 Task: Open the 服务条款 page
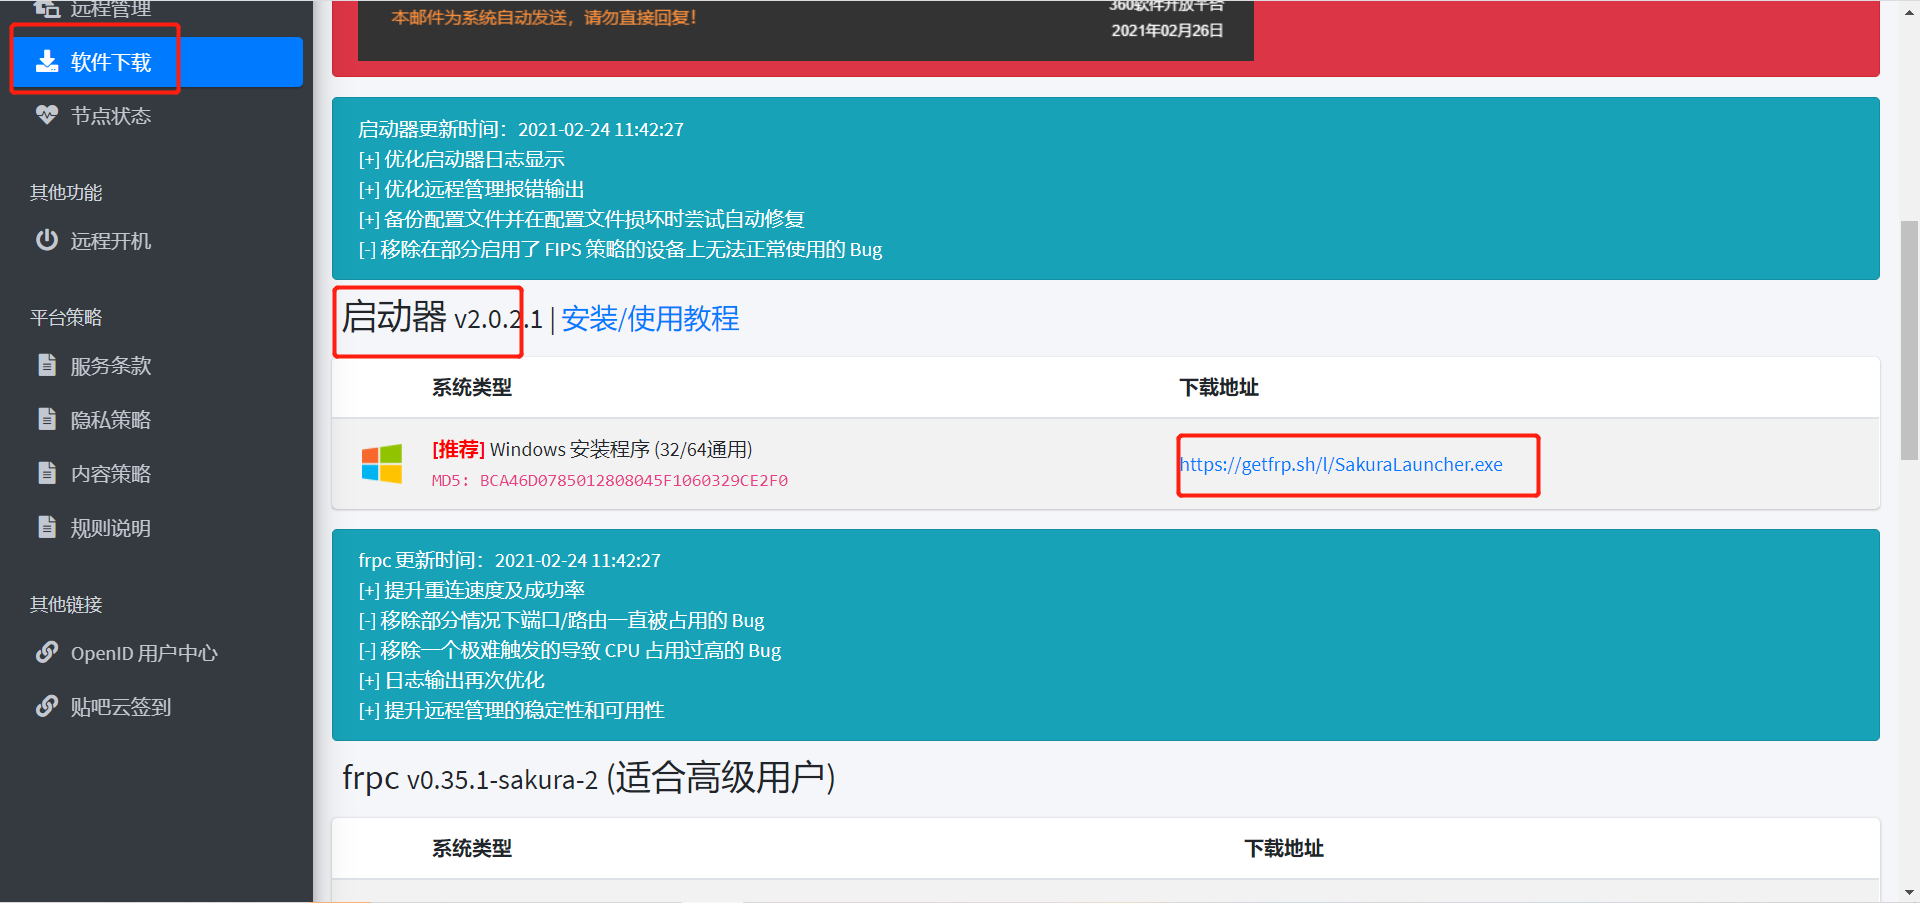point(157,366)
